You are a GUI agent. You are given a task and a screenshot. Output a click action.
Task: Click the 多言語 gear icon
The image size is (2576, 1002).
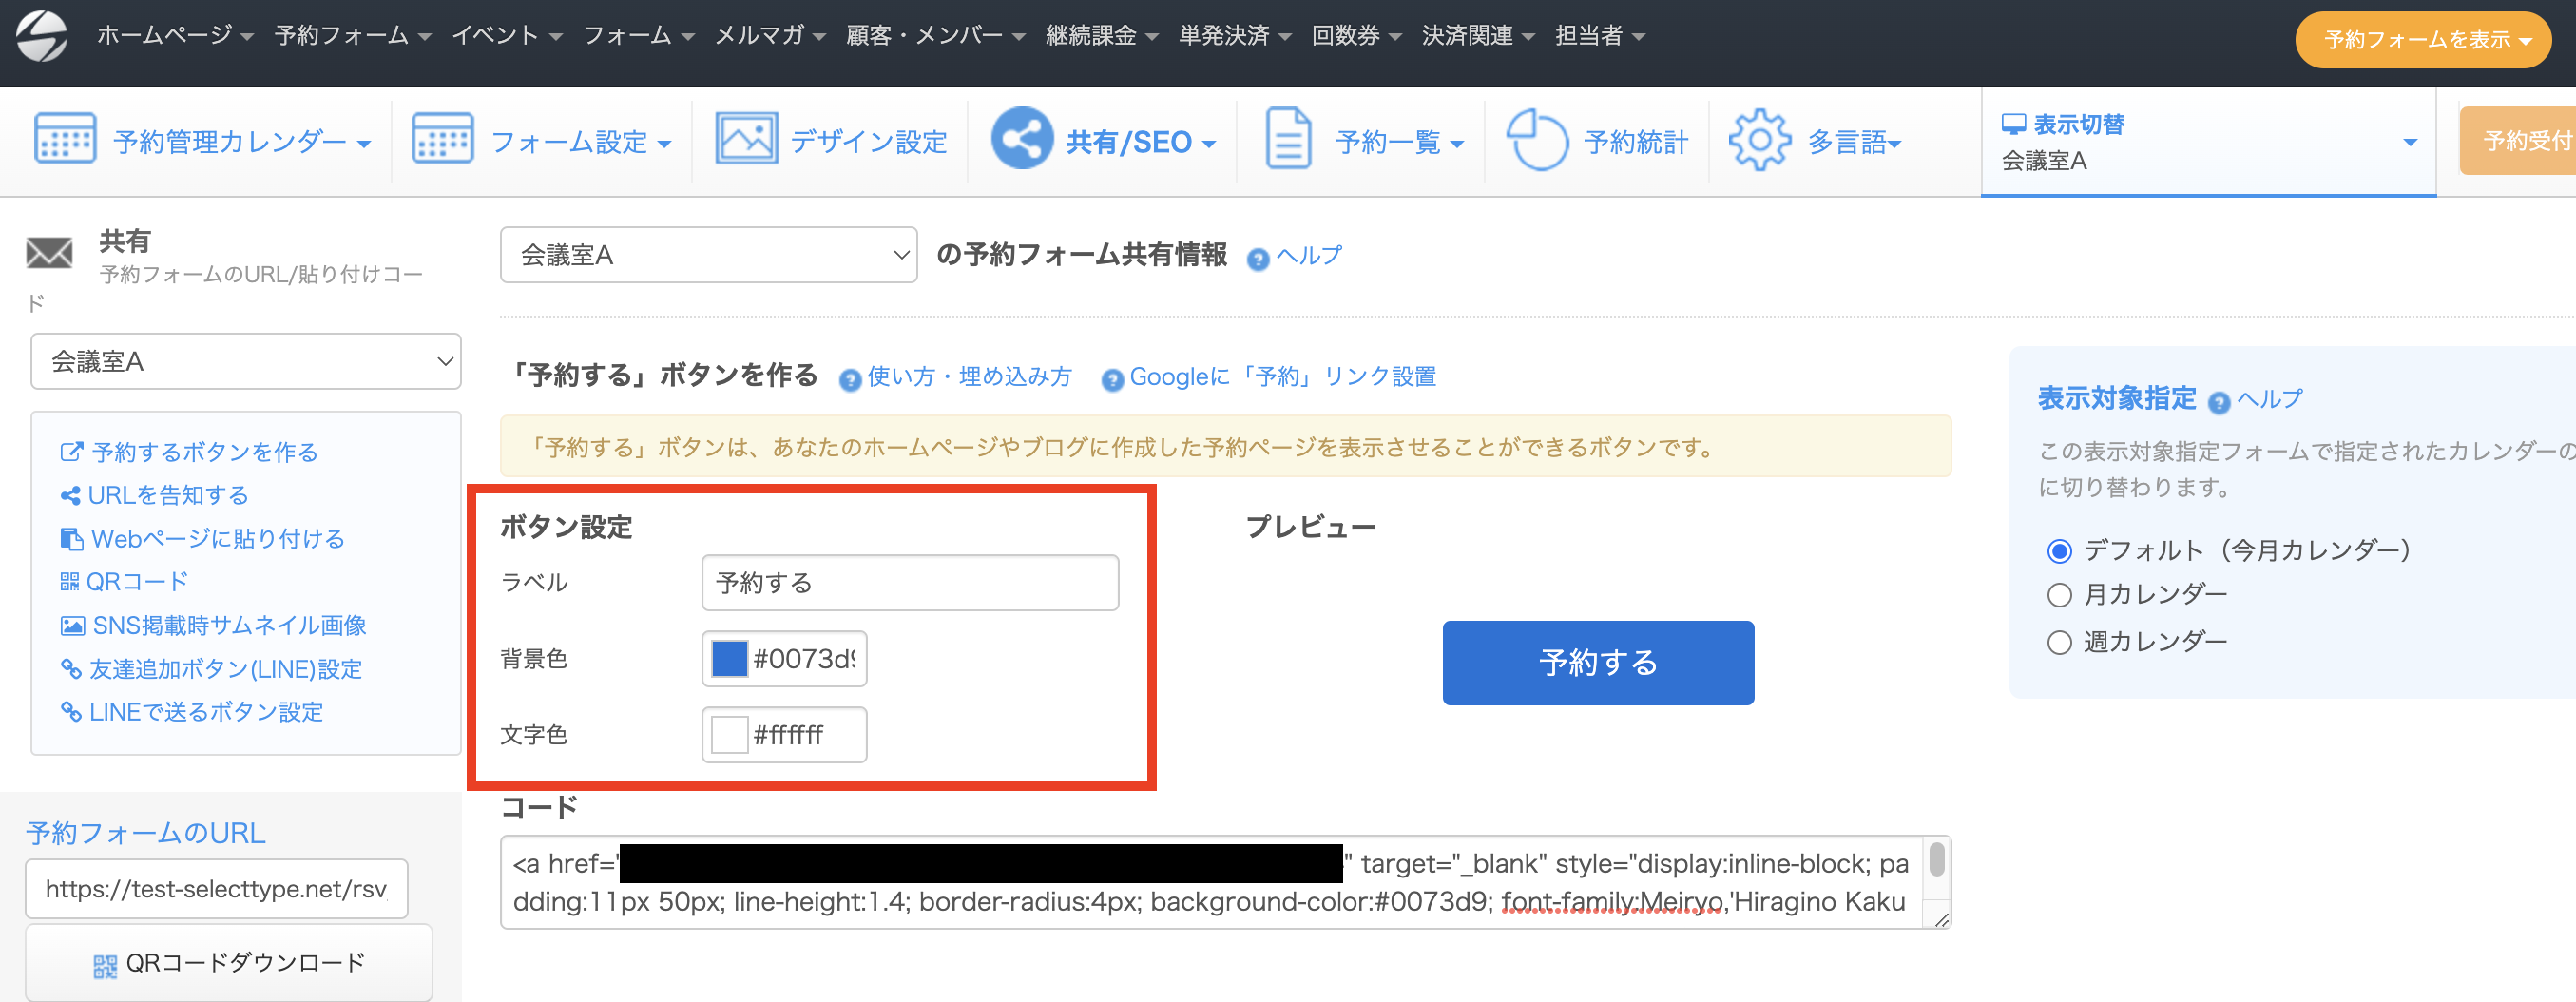pyautogui.click(x=1759, y=140)
